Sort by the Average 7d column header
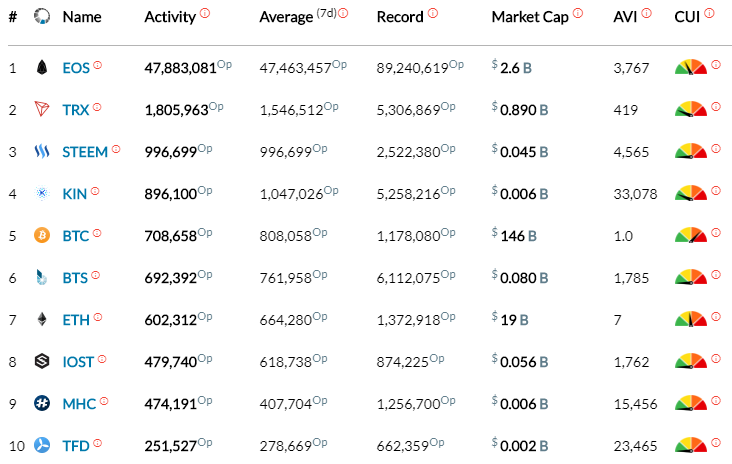 [297, 17]
